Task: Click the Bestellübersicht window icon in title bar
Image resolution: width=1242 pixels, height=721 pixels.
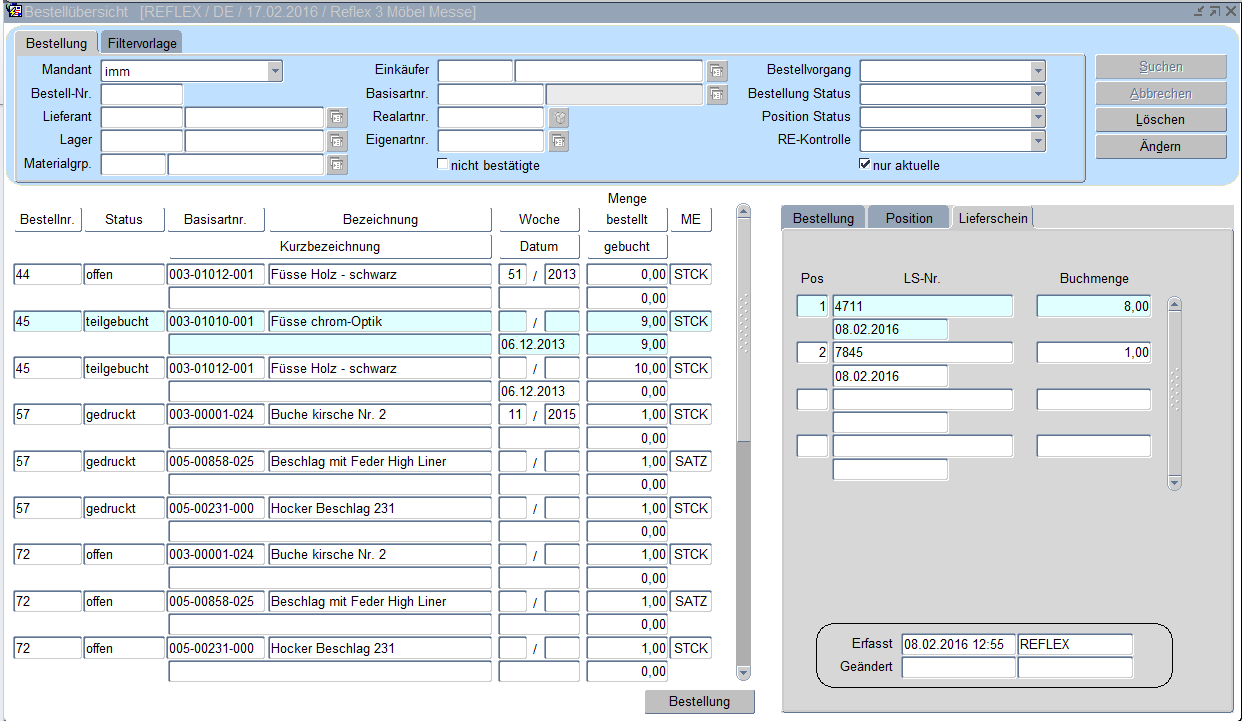Action: tap(14, 11)
